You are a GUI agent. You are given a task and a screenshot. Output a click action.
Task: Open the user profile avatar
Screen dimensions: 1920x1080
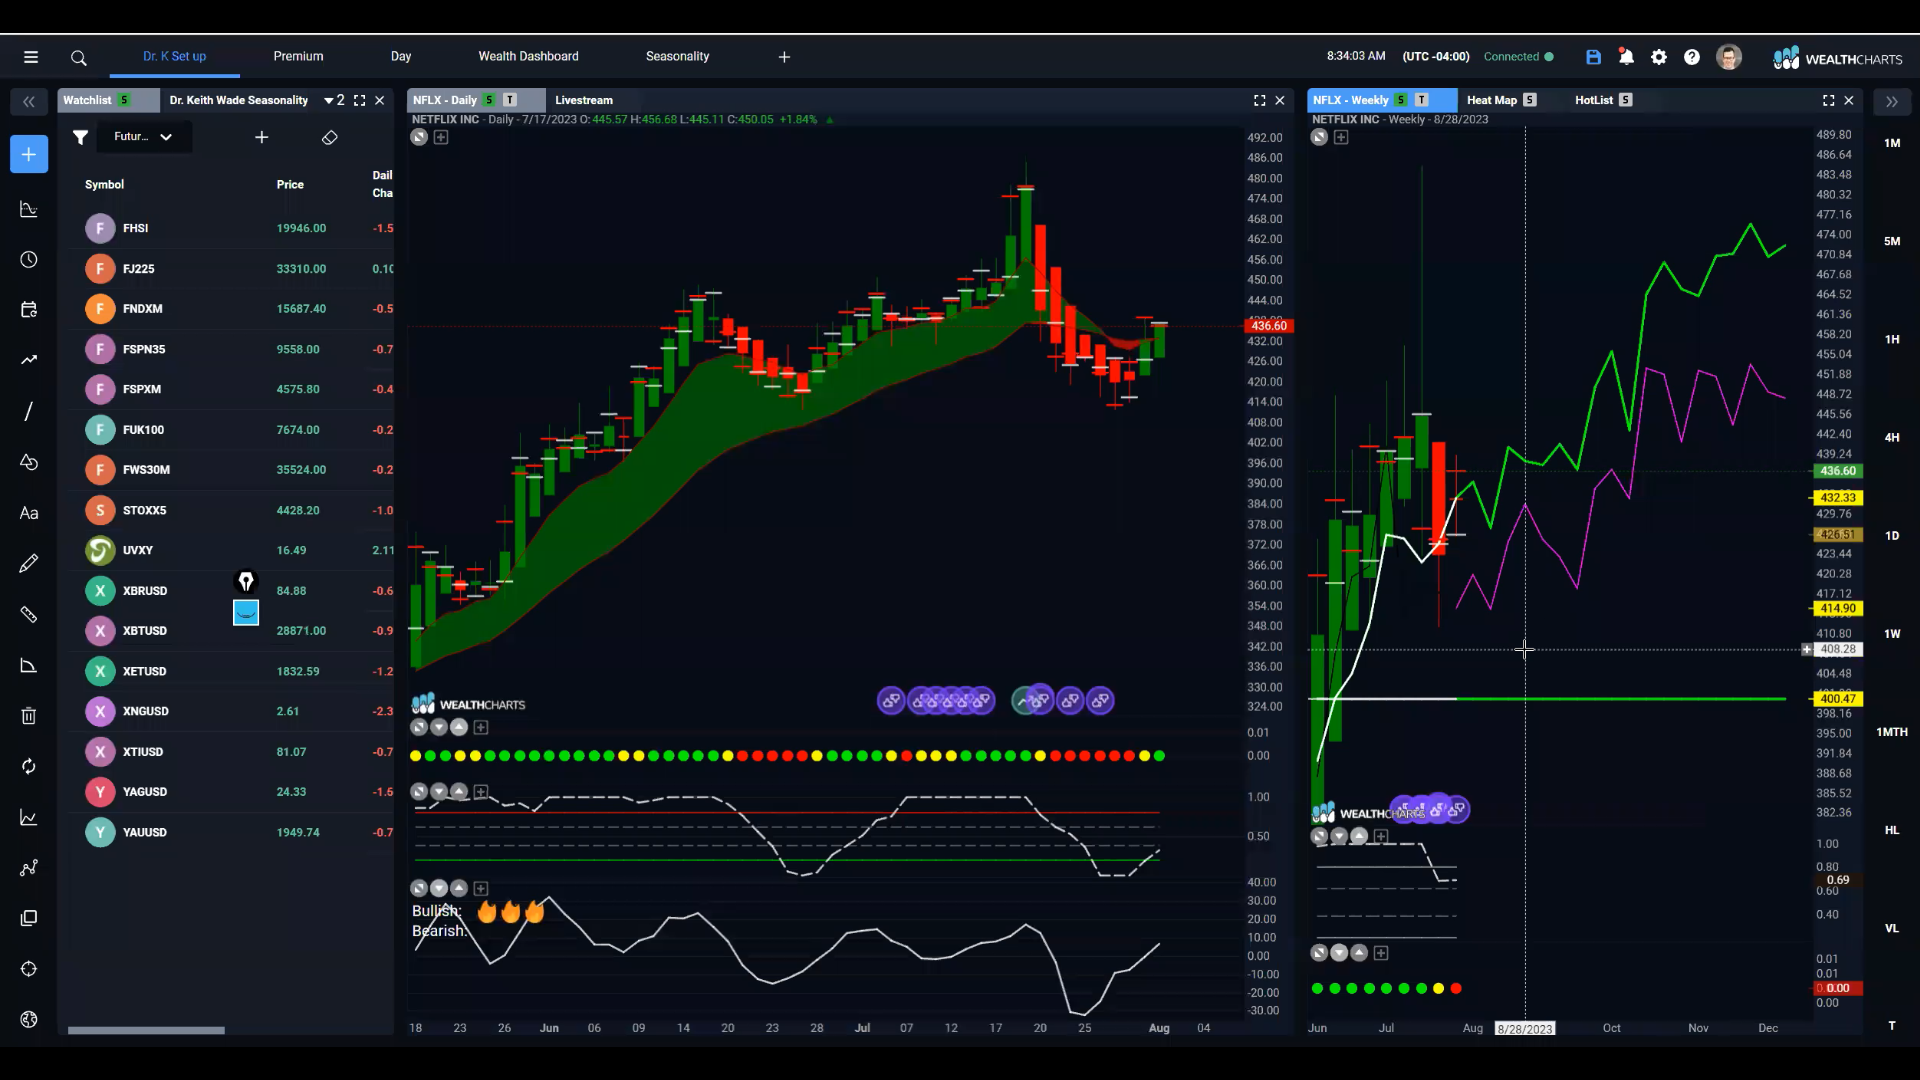[x=1729, y=57]
